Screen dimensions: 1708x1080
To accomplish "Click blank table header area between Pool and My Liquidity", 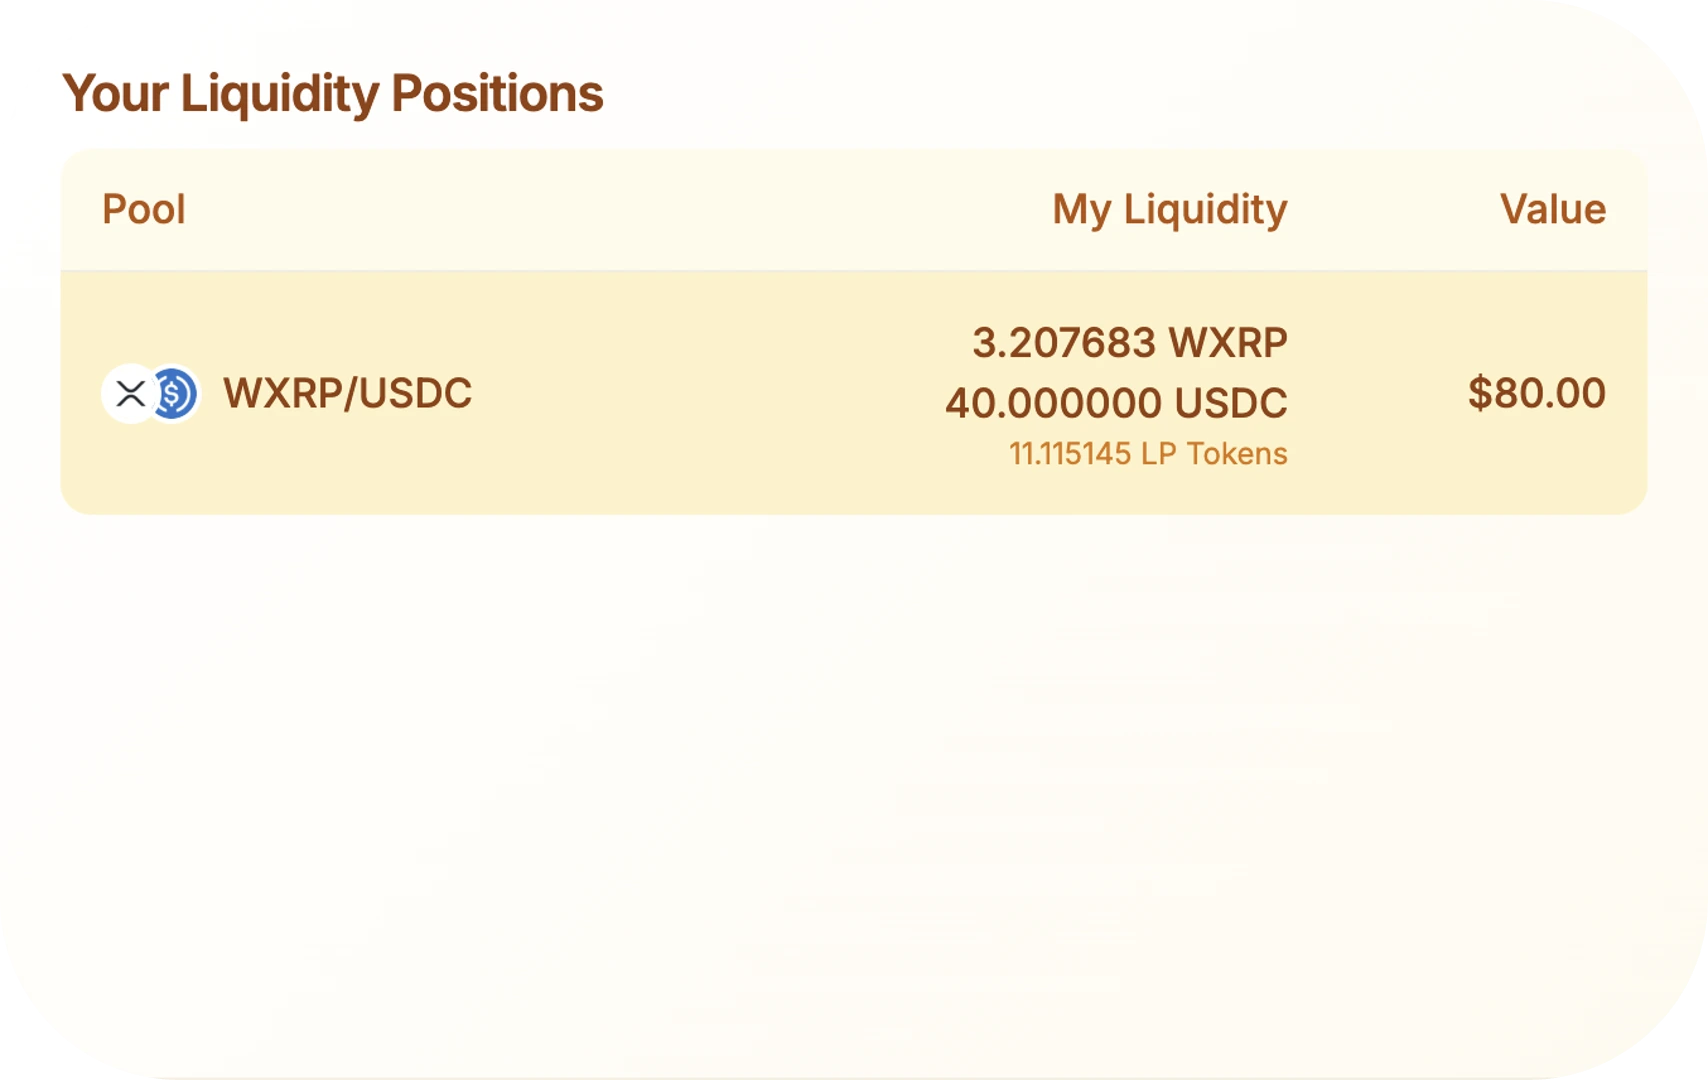I will [x=620, y=210].
